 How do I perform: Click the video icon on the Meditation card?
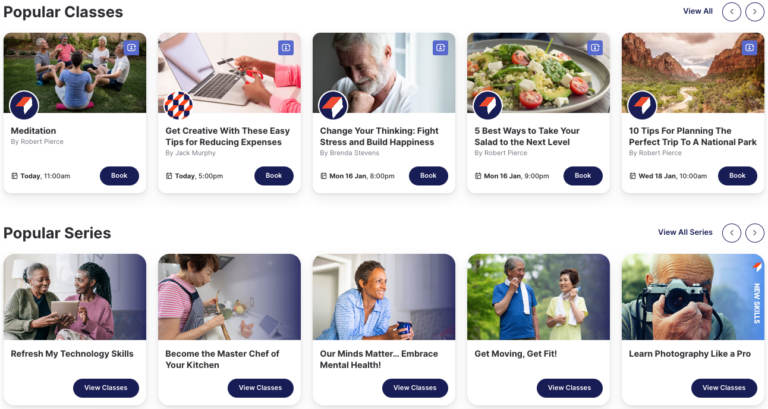coord(131,48)
